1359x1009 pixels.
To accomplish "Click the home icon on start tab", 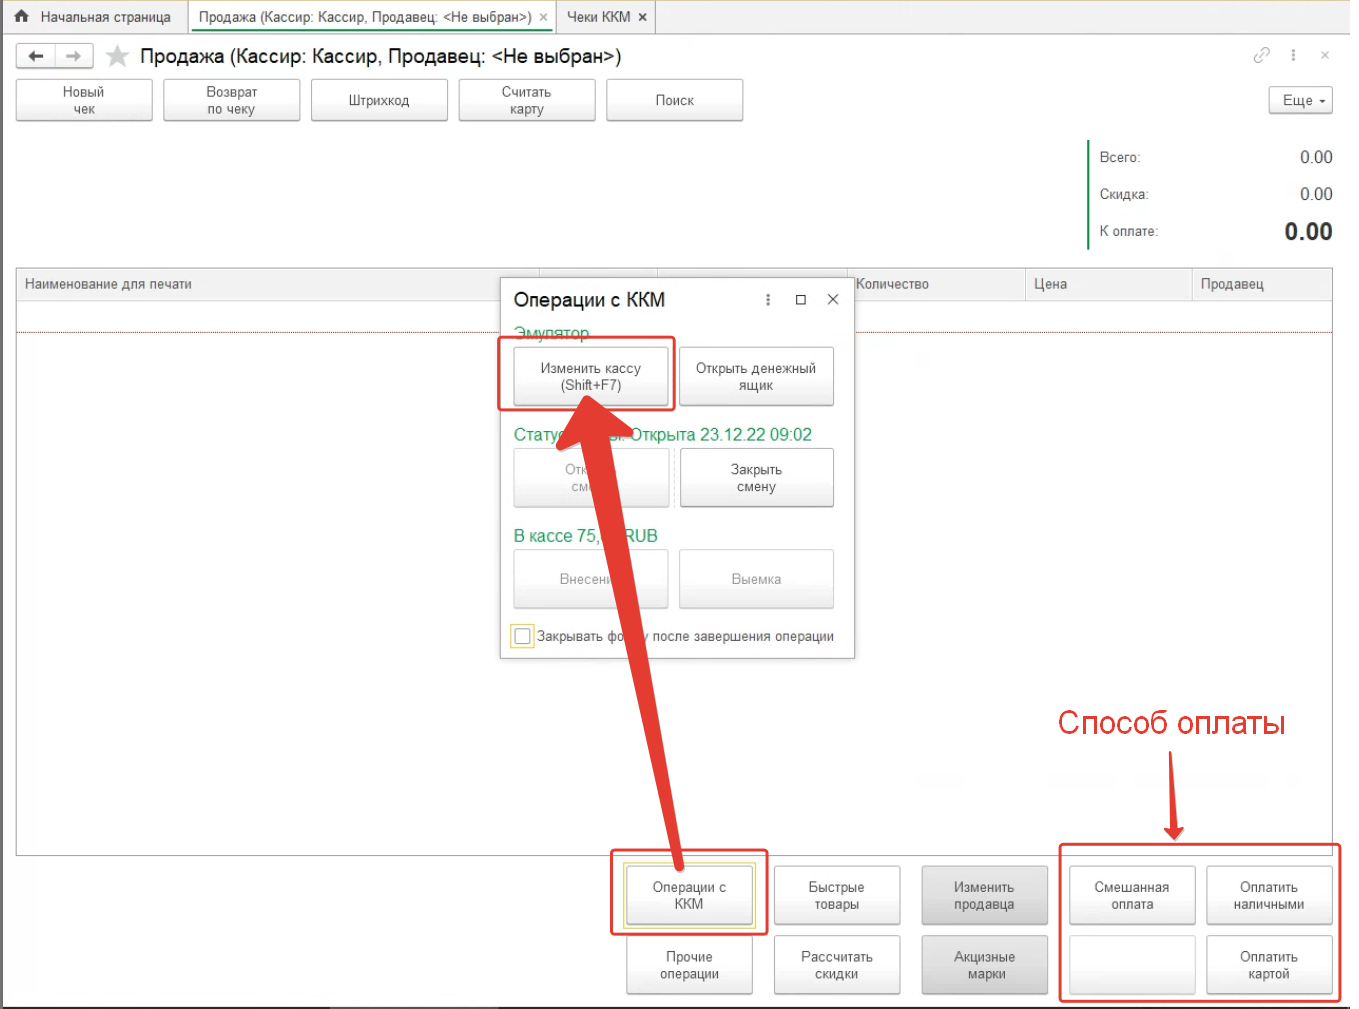I will pos(21,17).
